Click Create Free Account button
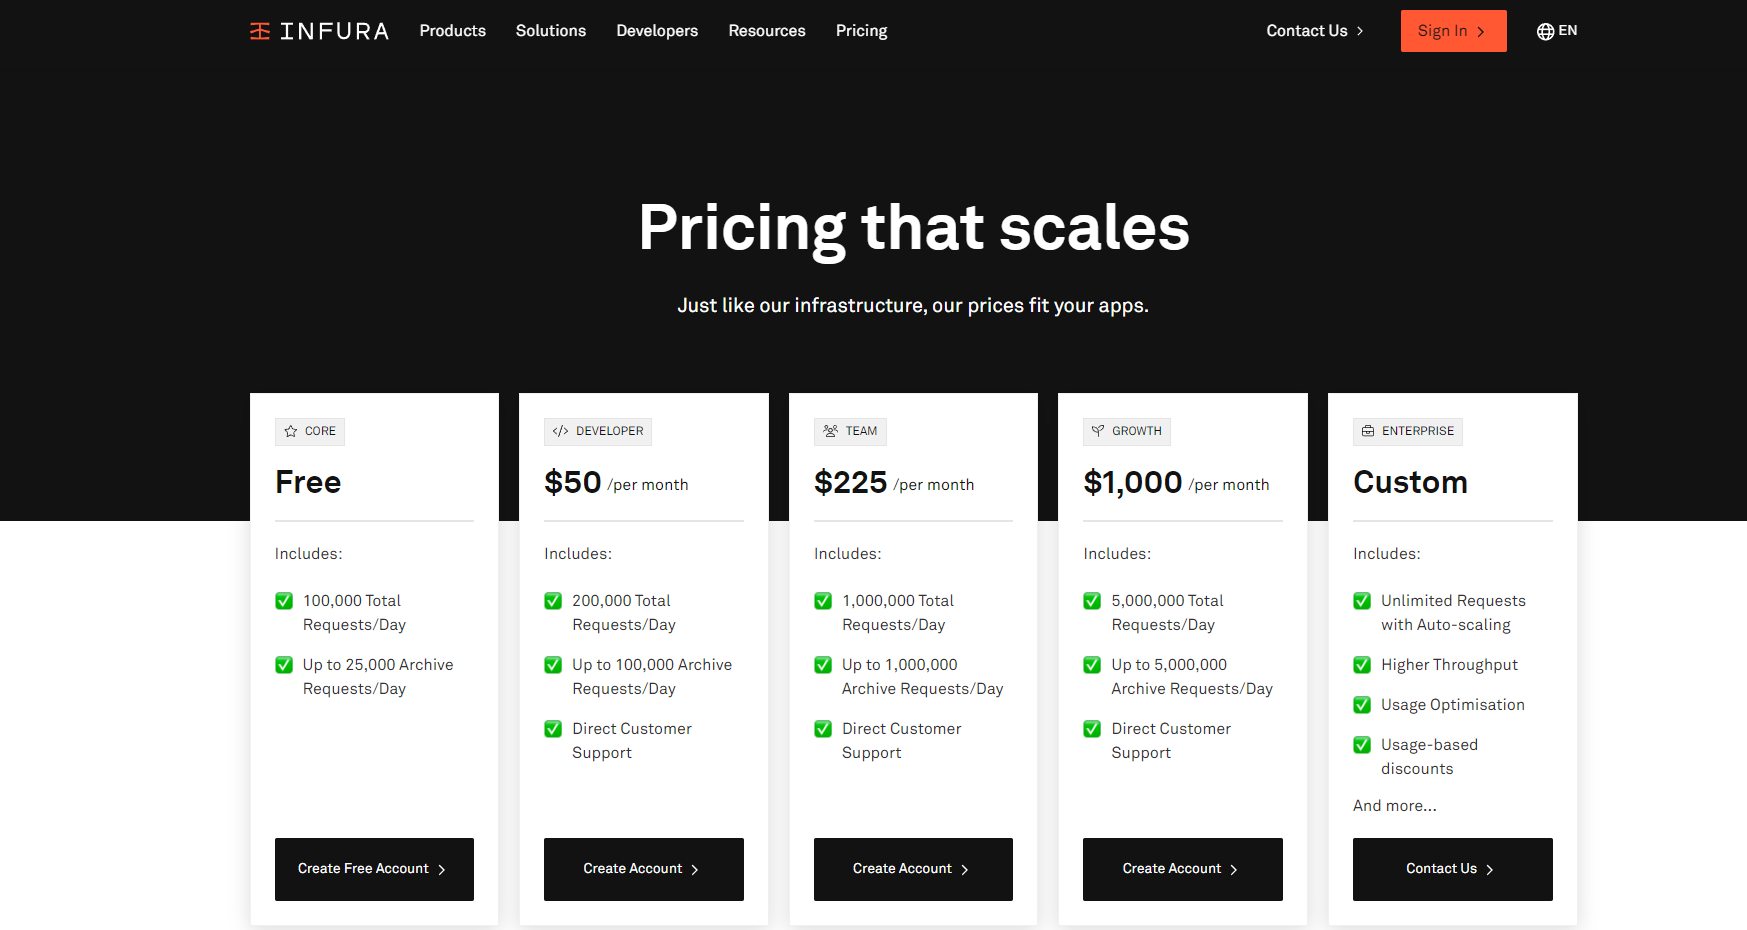This screenshot has height=930, width=1747. pyautogui.click(x=374, y=869)
